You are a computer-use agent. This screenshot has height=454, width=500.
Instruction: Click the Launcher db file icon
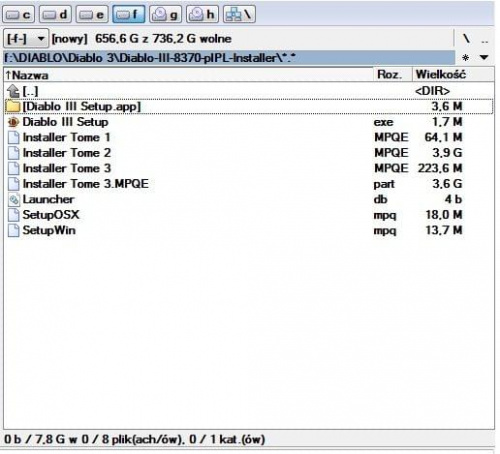pos(13,199)
